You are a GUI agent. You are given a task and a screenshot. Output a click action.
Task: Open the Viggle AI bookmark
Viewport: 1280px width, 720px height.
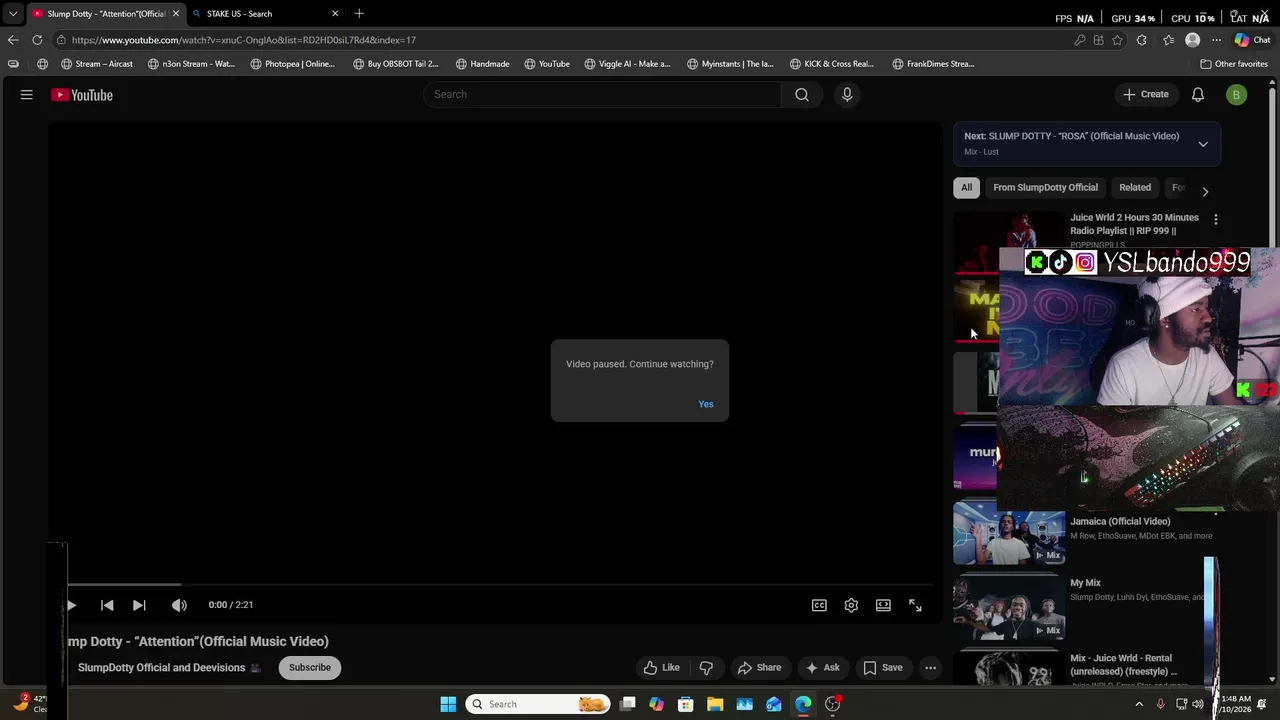pos(628,64)
